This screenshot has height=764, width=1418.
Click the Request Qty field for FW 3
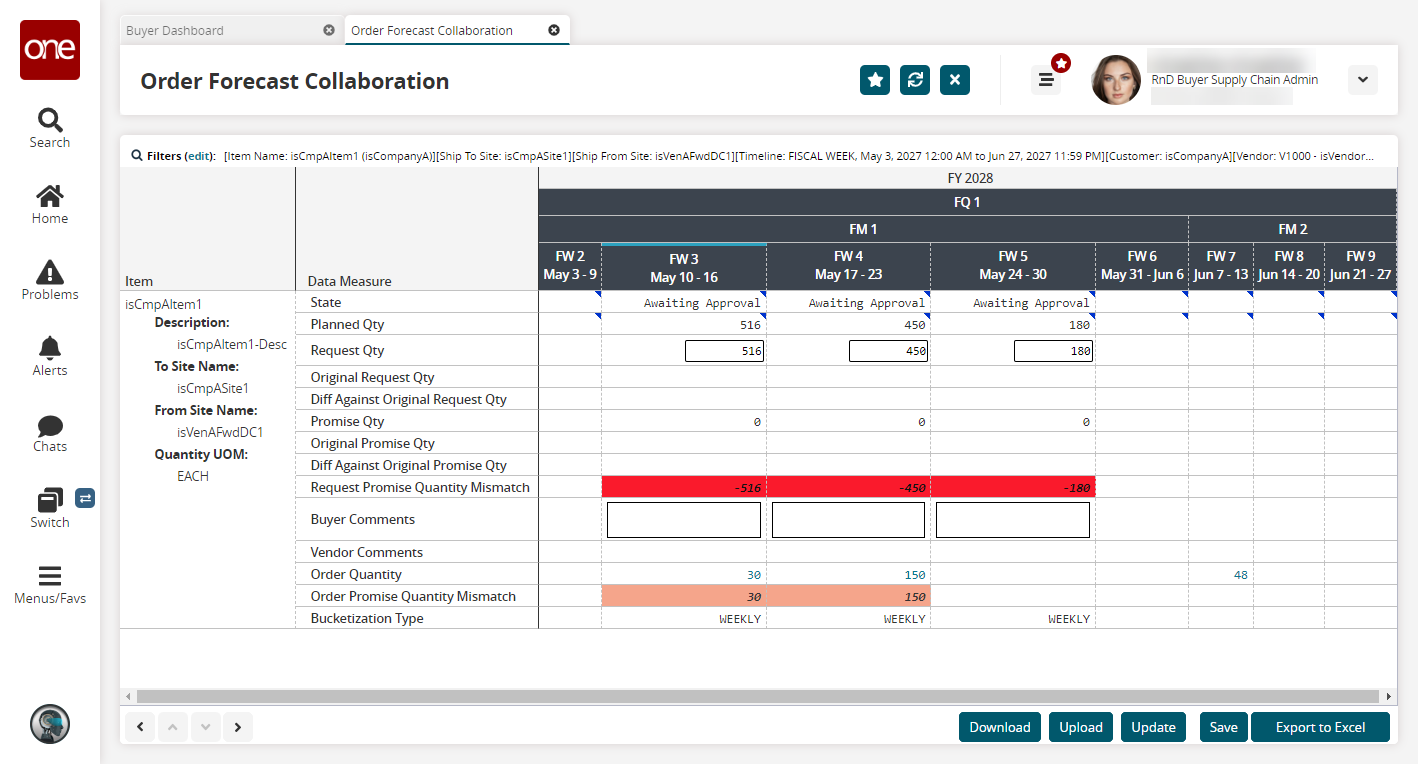tap(724, 351)
